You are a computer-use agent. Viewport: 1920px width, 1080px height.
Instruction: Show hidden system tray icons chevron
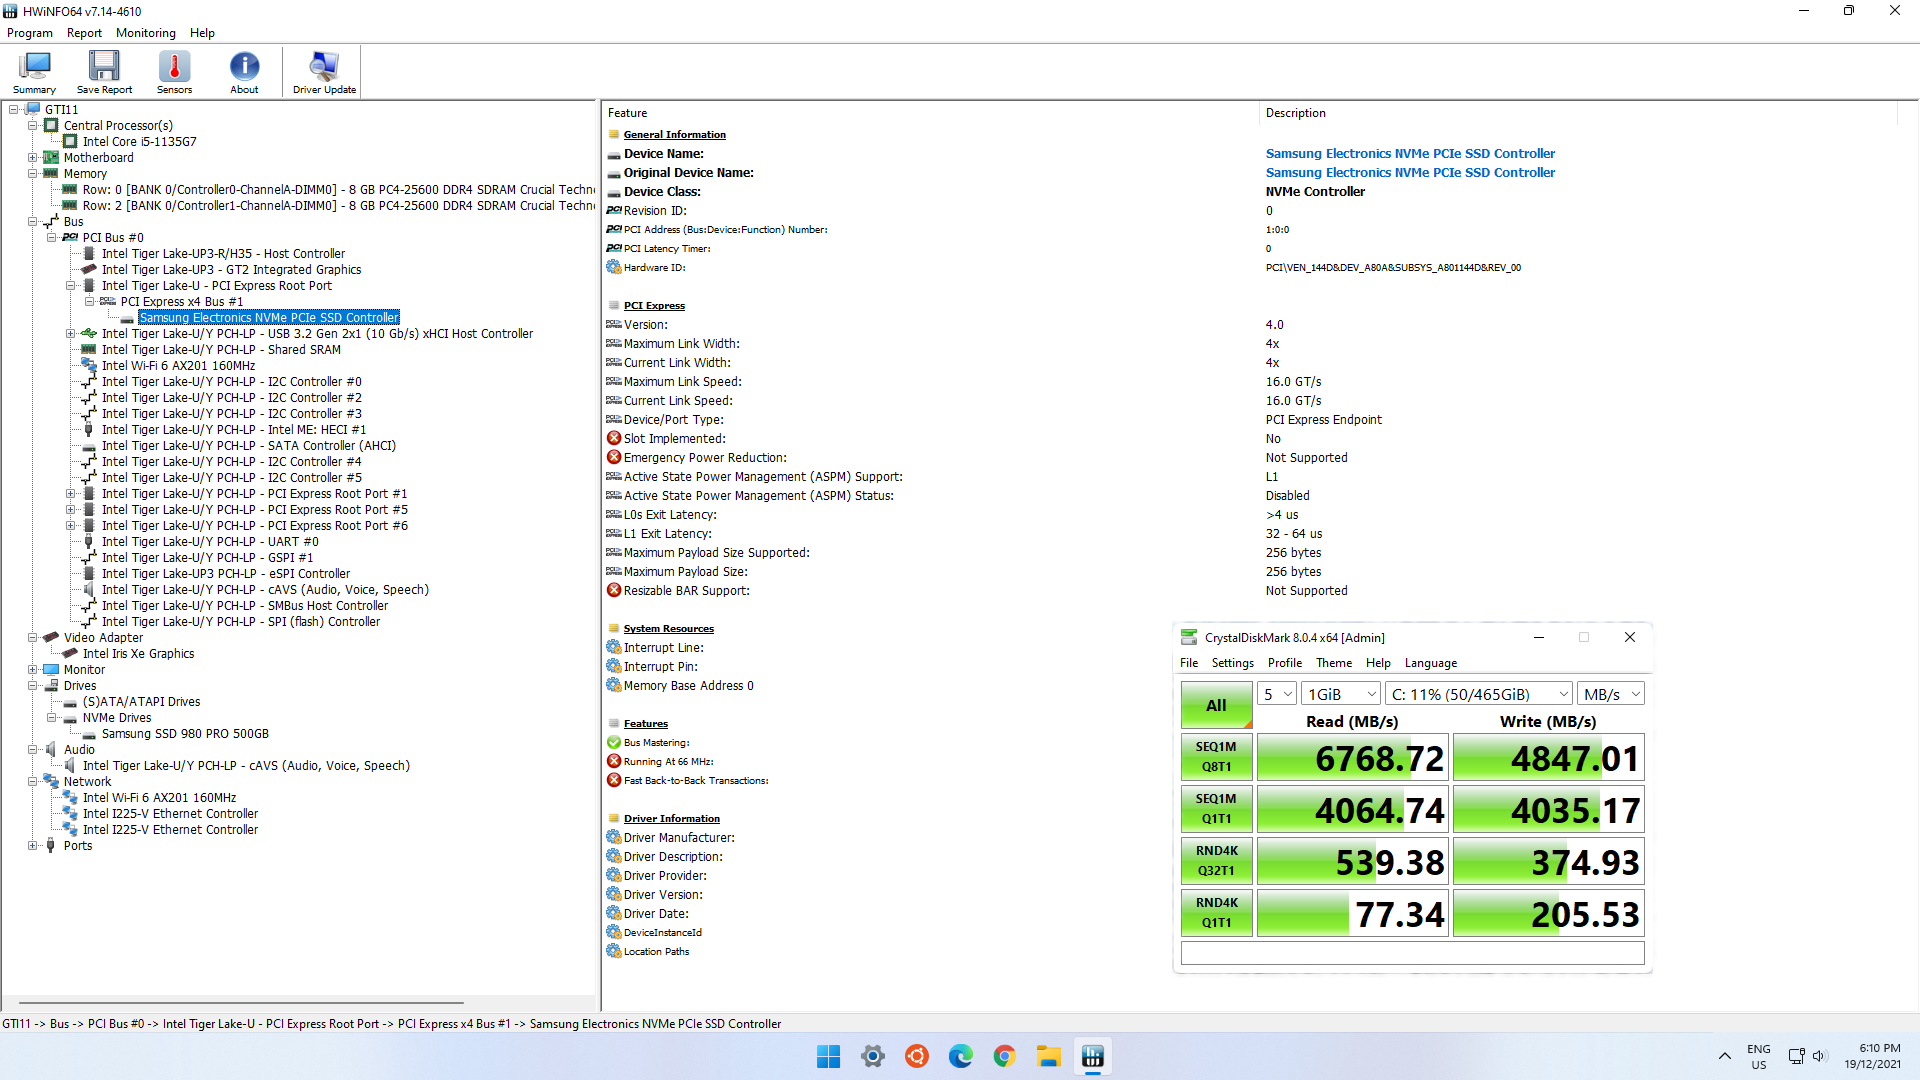1724,1056
